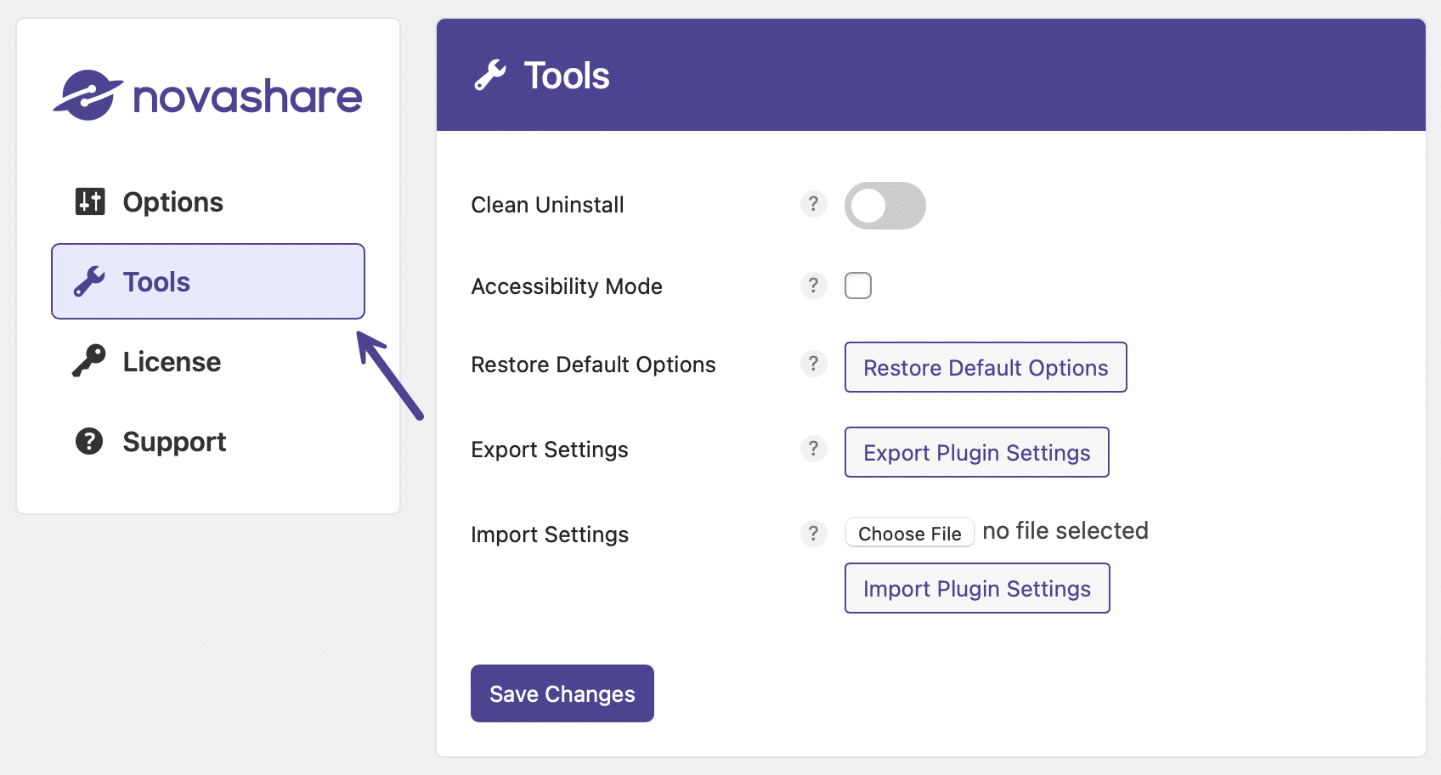The height and width of the screenshot is (775, 1441).
Task: Click Restore Default Options
Action: tap(985, 366)
